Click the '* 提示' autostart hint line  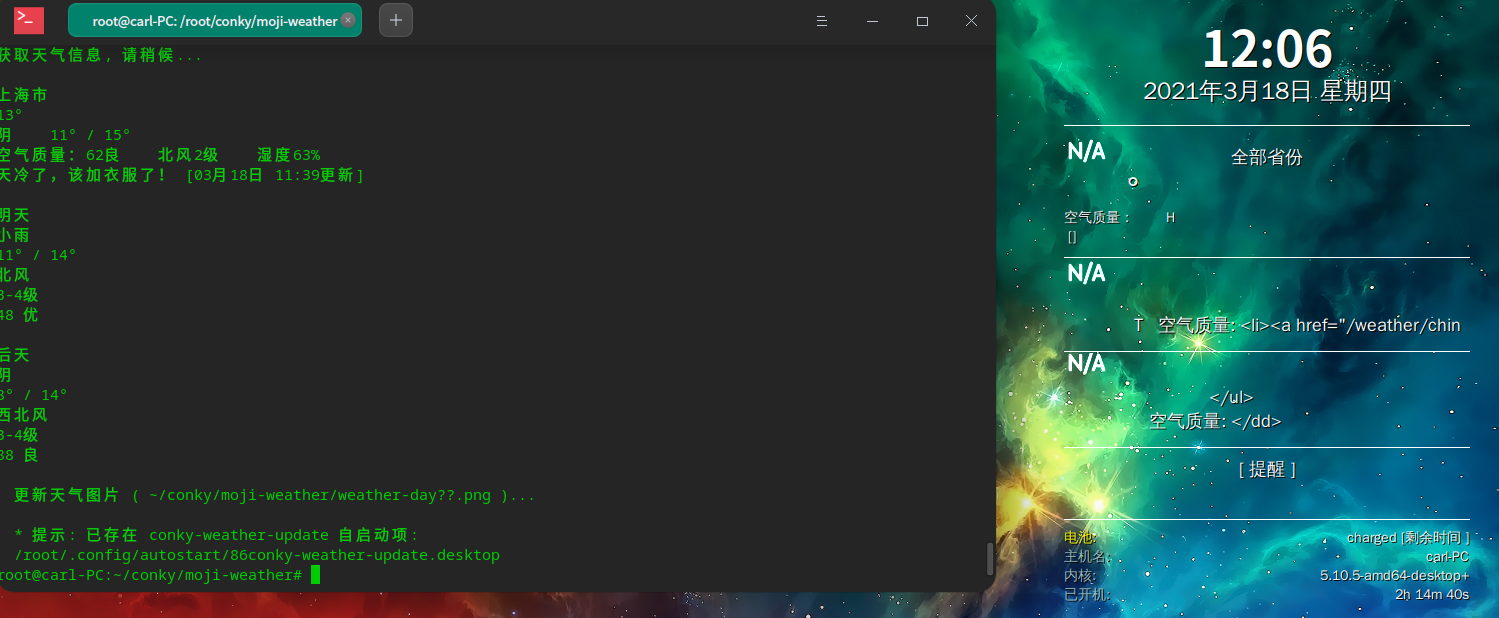[217, 535]
